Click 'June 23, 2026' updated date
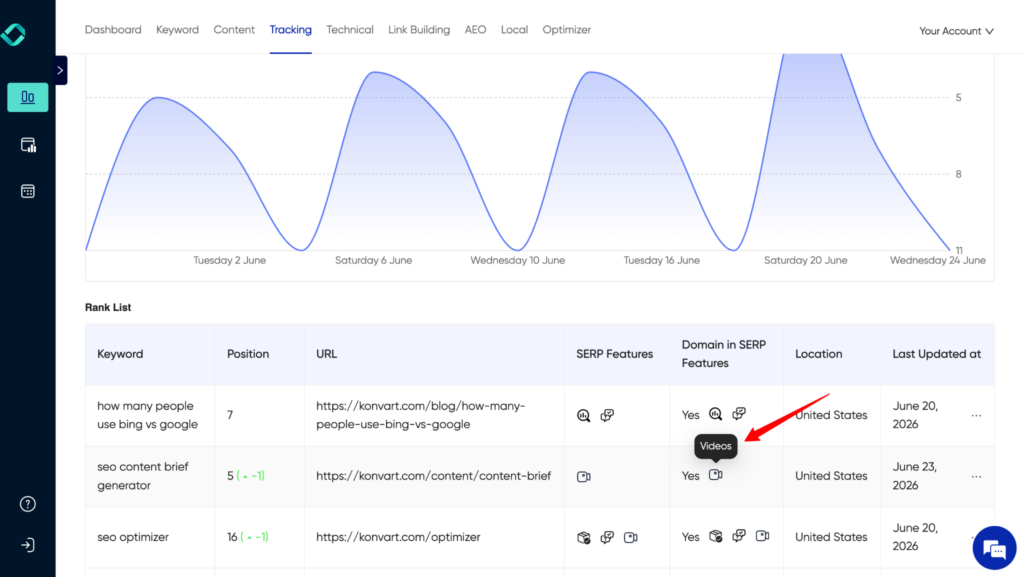Viewport: 1024px width, 577px height. pyautogui.click(x=915, y=476)
